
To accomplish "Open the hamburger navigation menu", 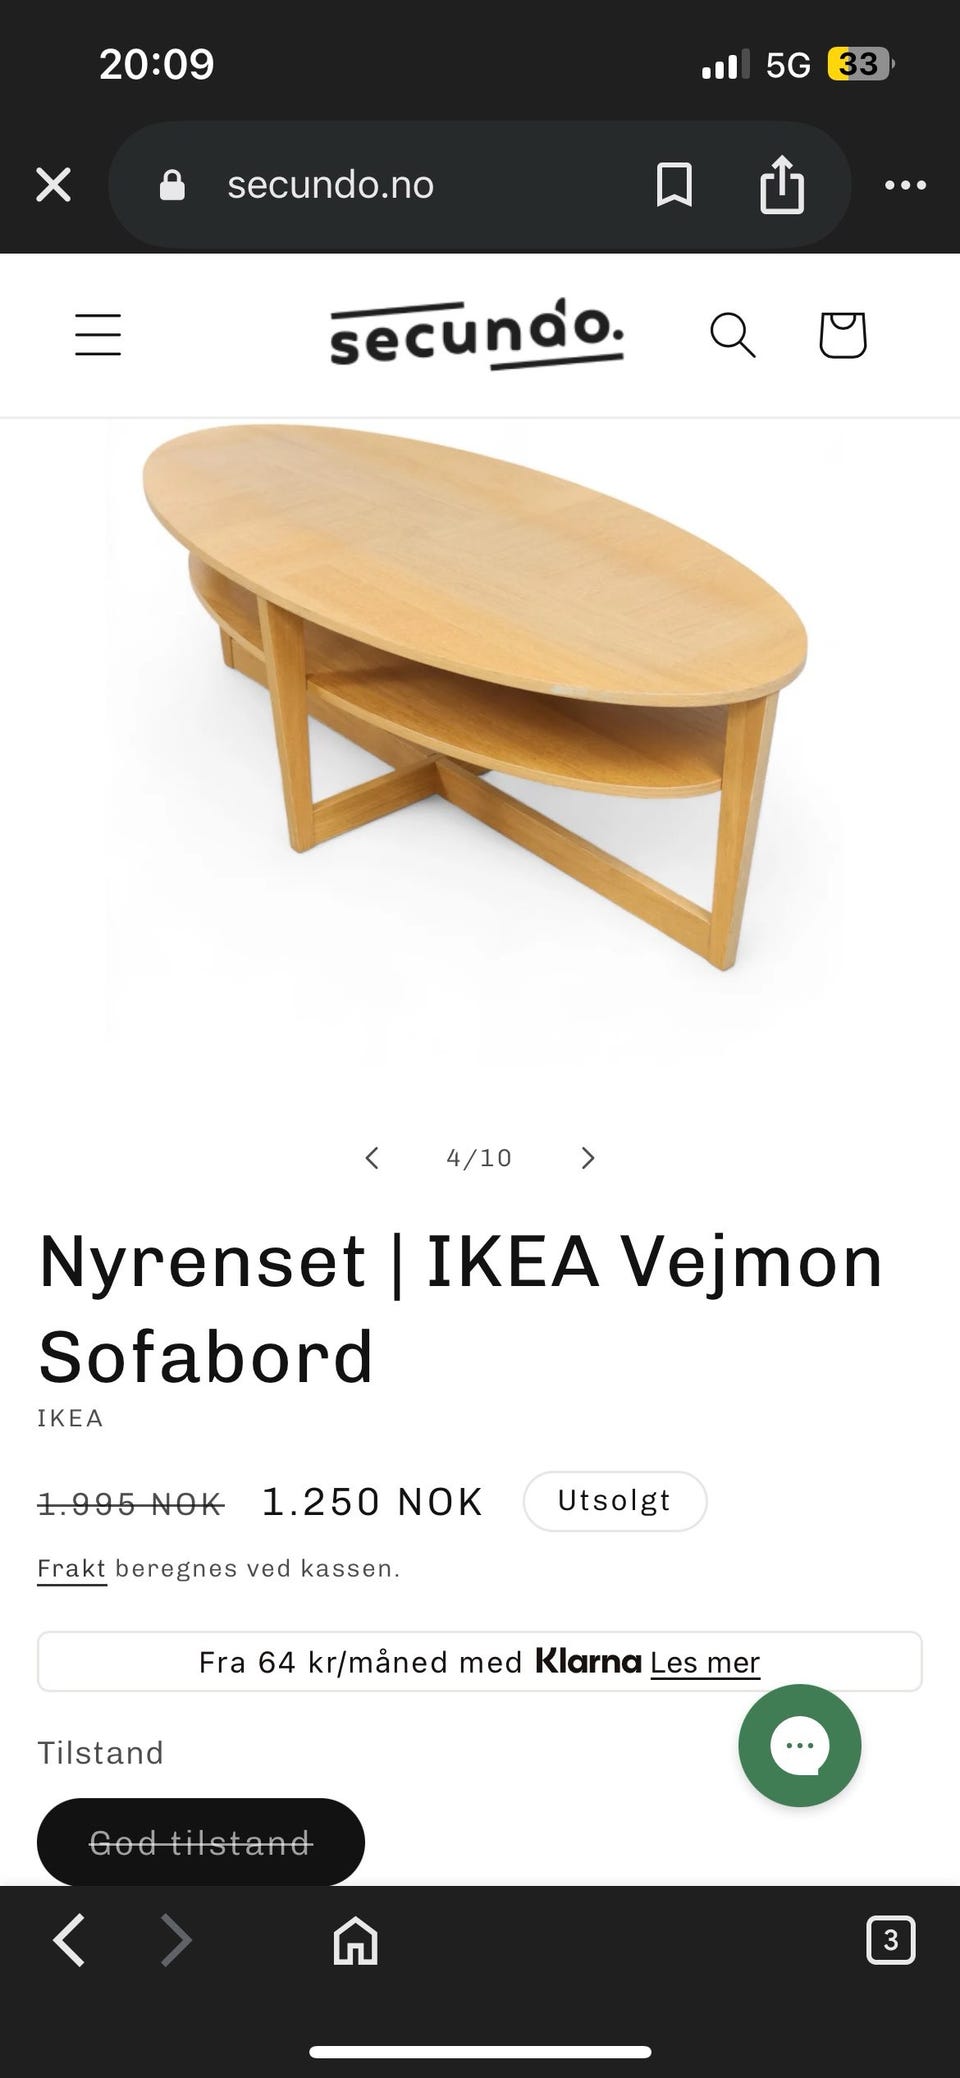I will click(98, 334).
